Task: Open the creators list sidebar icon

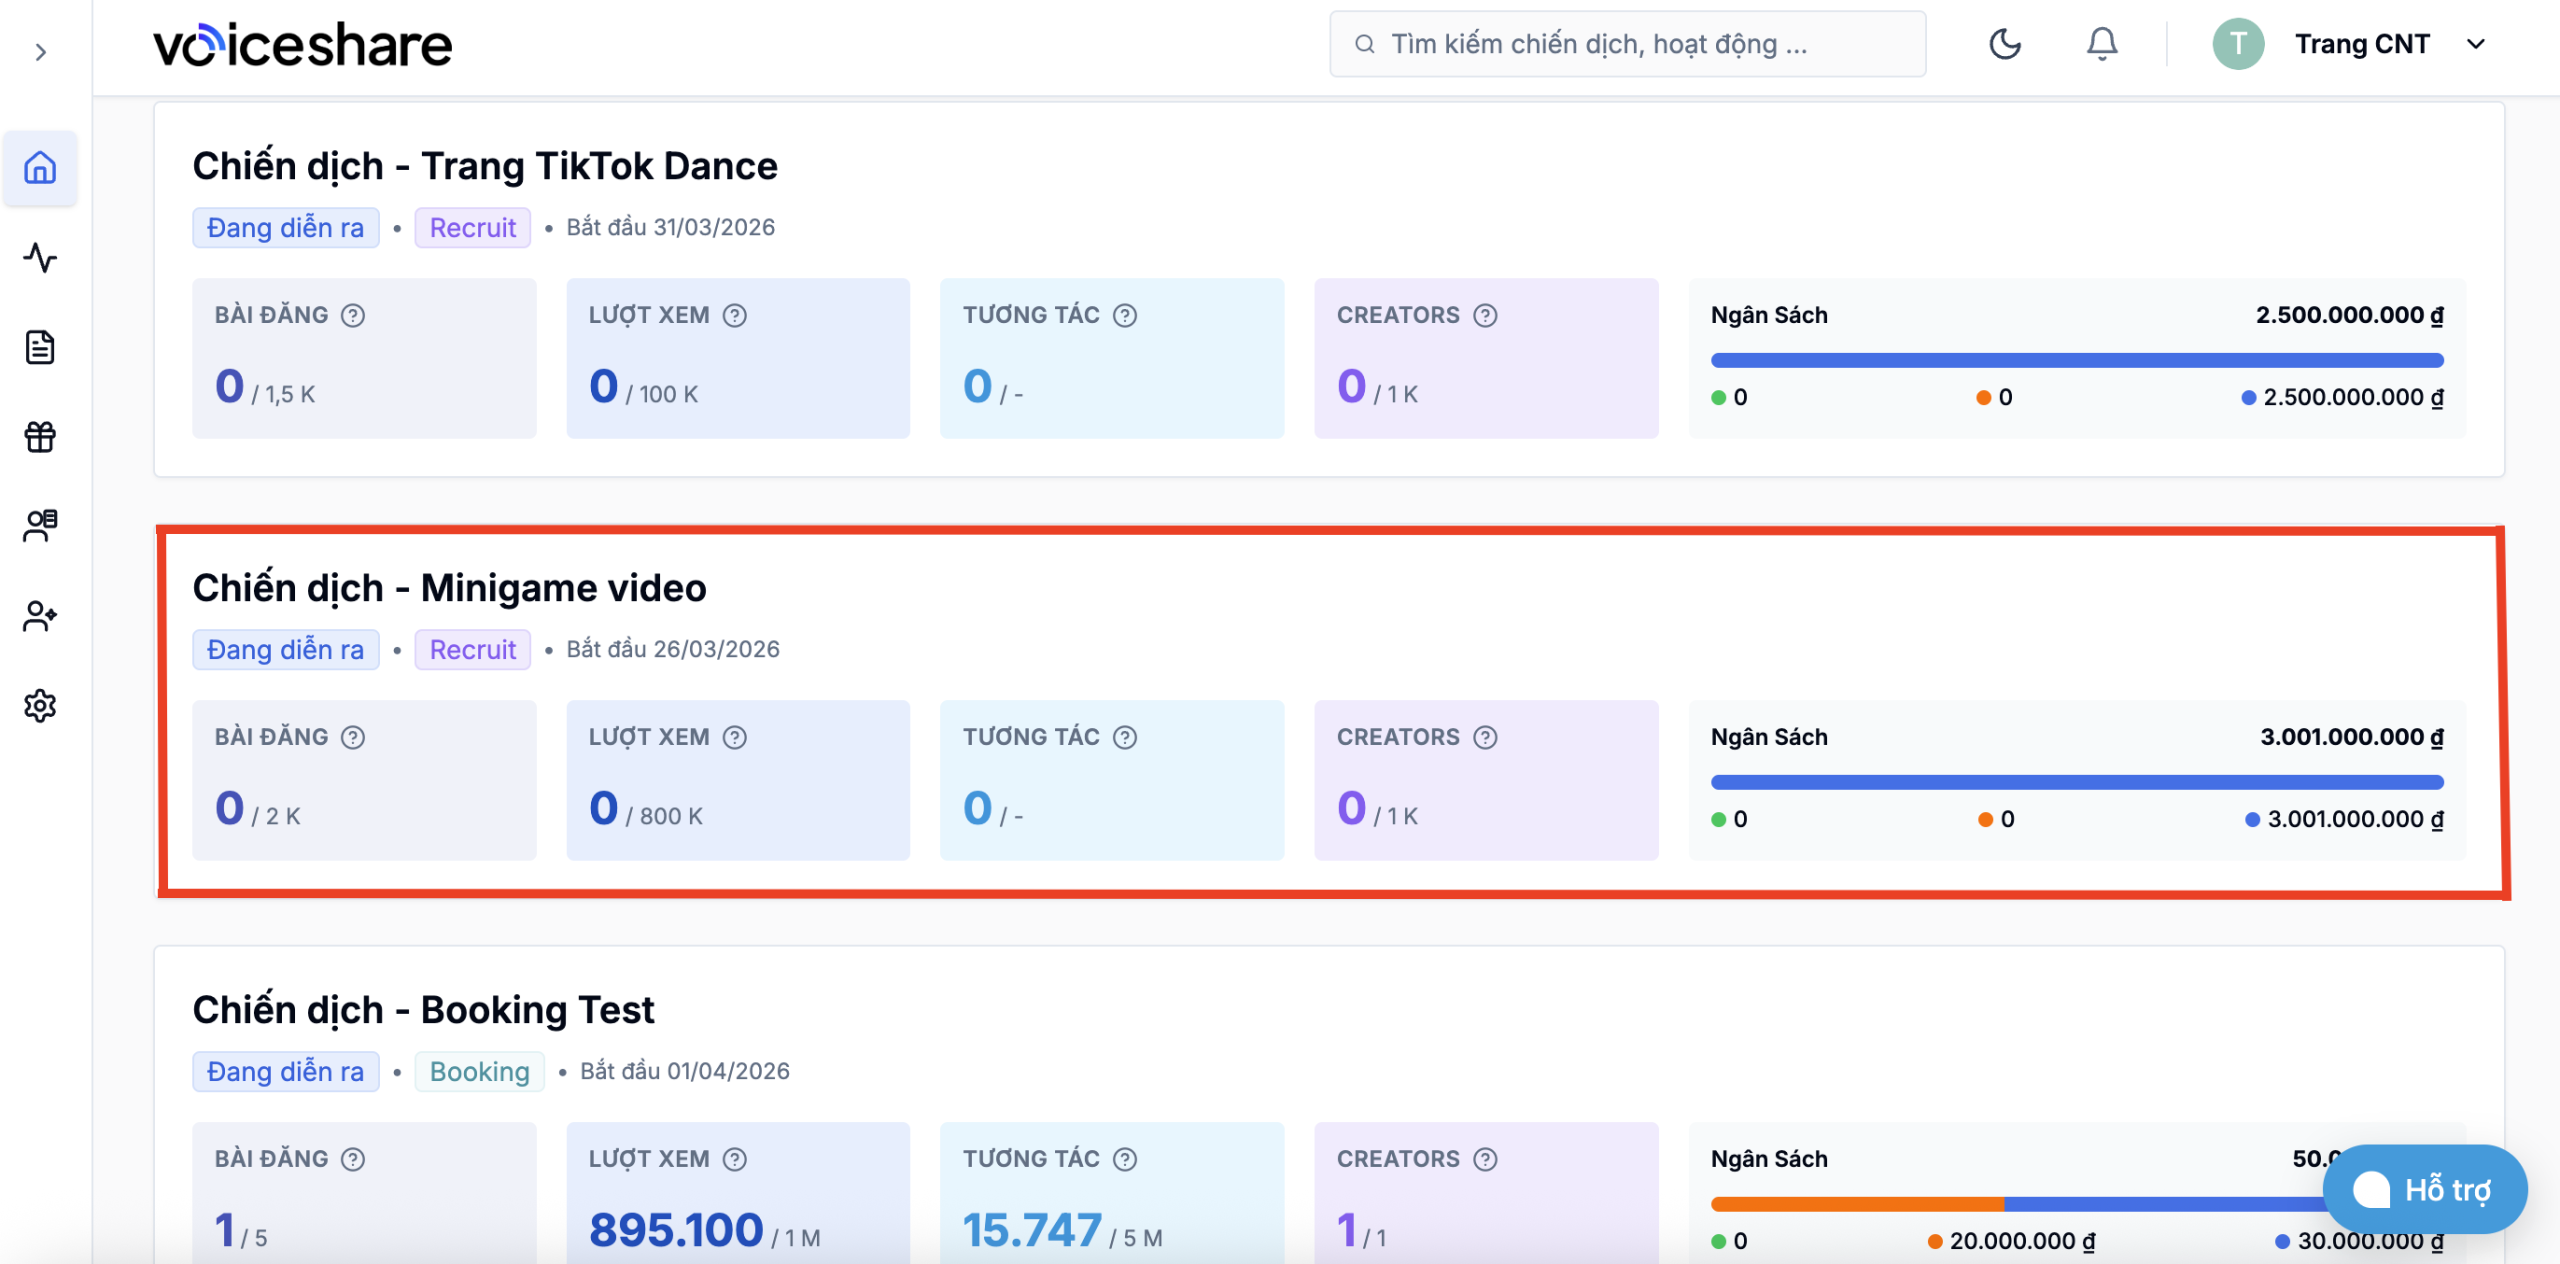Action: point(40,525)
